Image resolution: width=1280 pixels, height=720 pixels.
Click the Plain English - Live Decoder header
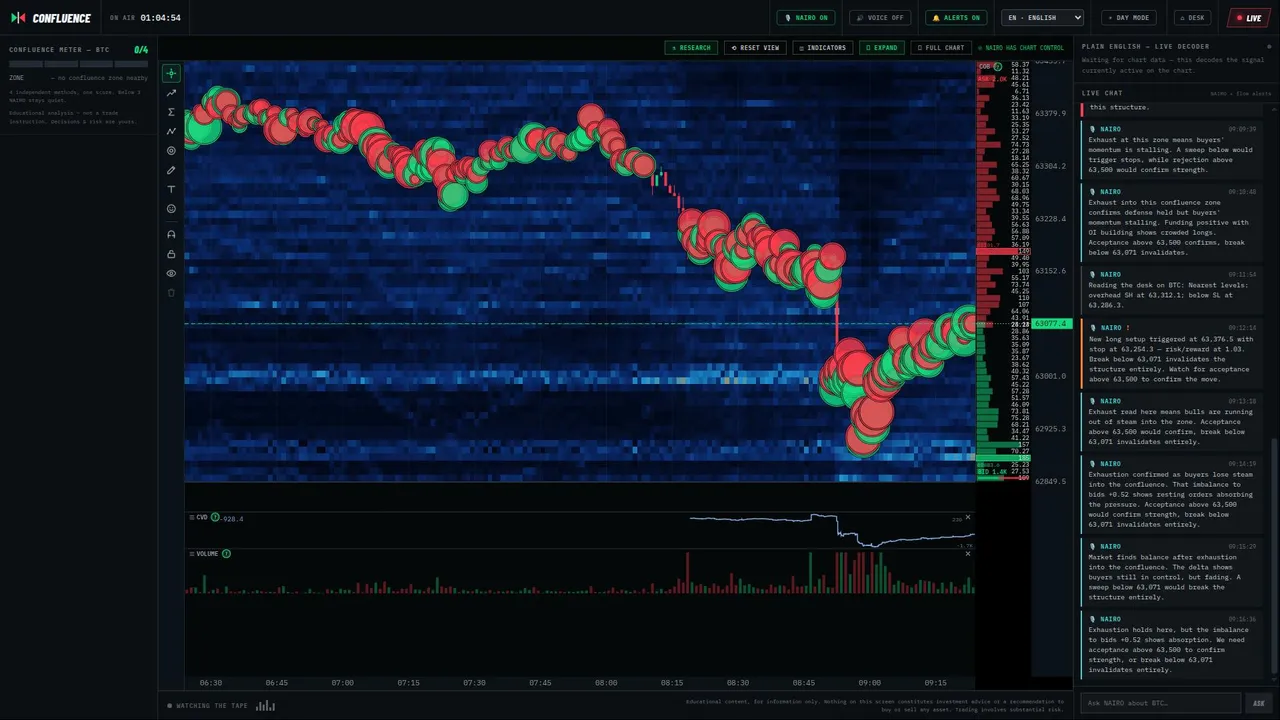click(x=1145, y=47)
